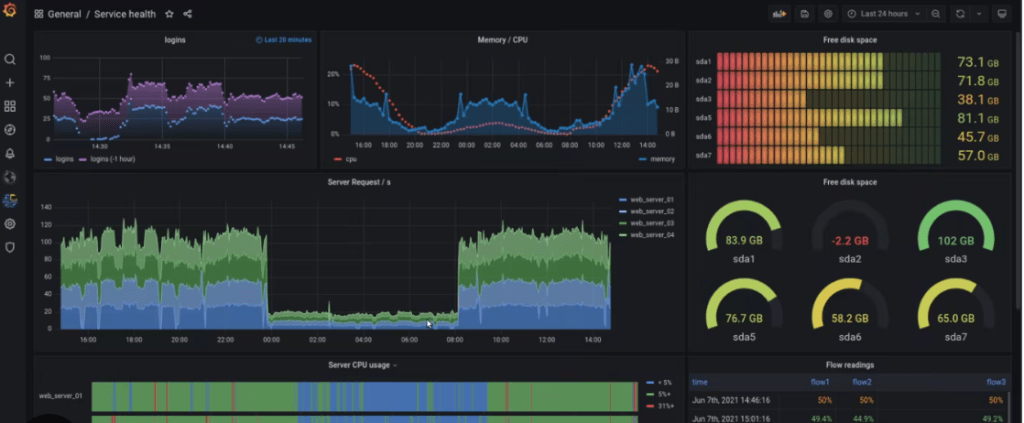The width and height of the screenshot is (1024, 423).
Task: Expand the refresh interval dropdown arrow
Action: coord(979,14)
